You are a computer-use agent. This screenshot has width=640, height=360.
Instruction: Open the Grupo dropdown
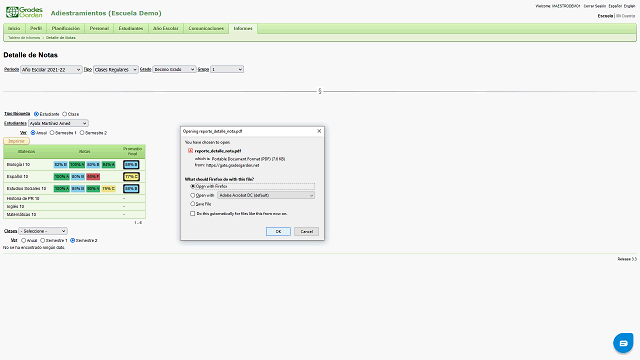227,69
